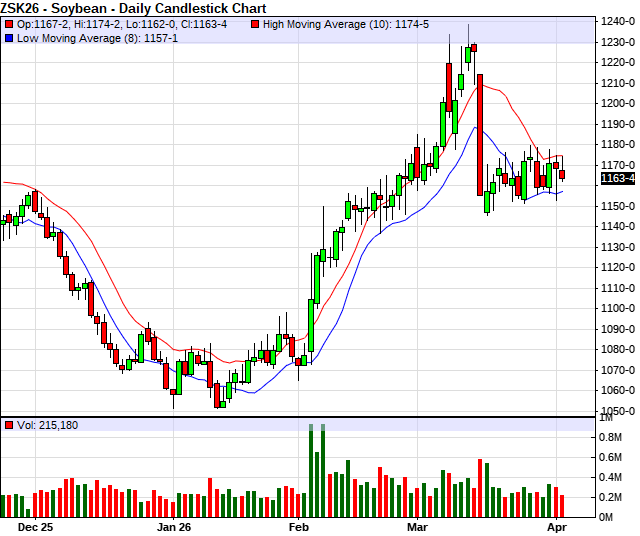Image resolution: width=640 pixels, height=536 pixels.
Task: Click the current price tag 1163-4
Action: tap(618, 178)
